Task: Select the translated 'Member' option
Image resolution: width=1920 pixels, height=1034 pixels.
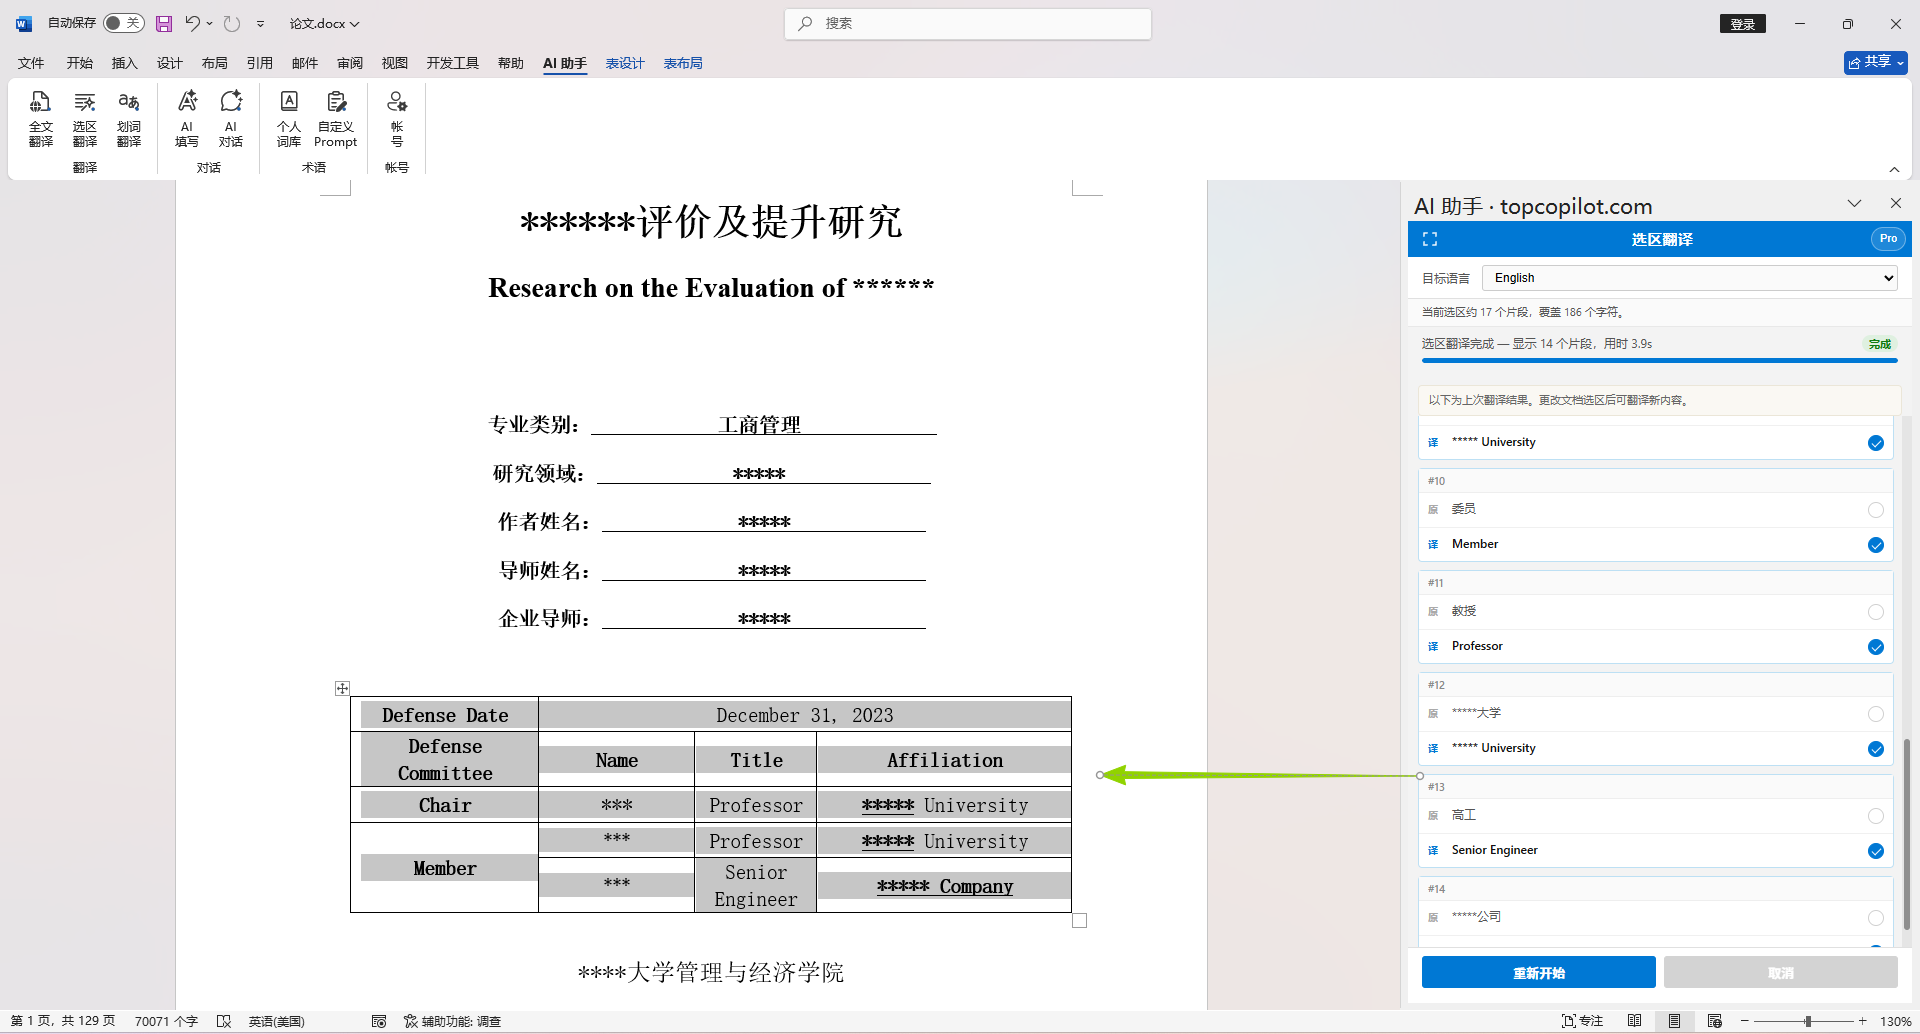Action: [1876, 545]
